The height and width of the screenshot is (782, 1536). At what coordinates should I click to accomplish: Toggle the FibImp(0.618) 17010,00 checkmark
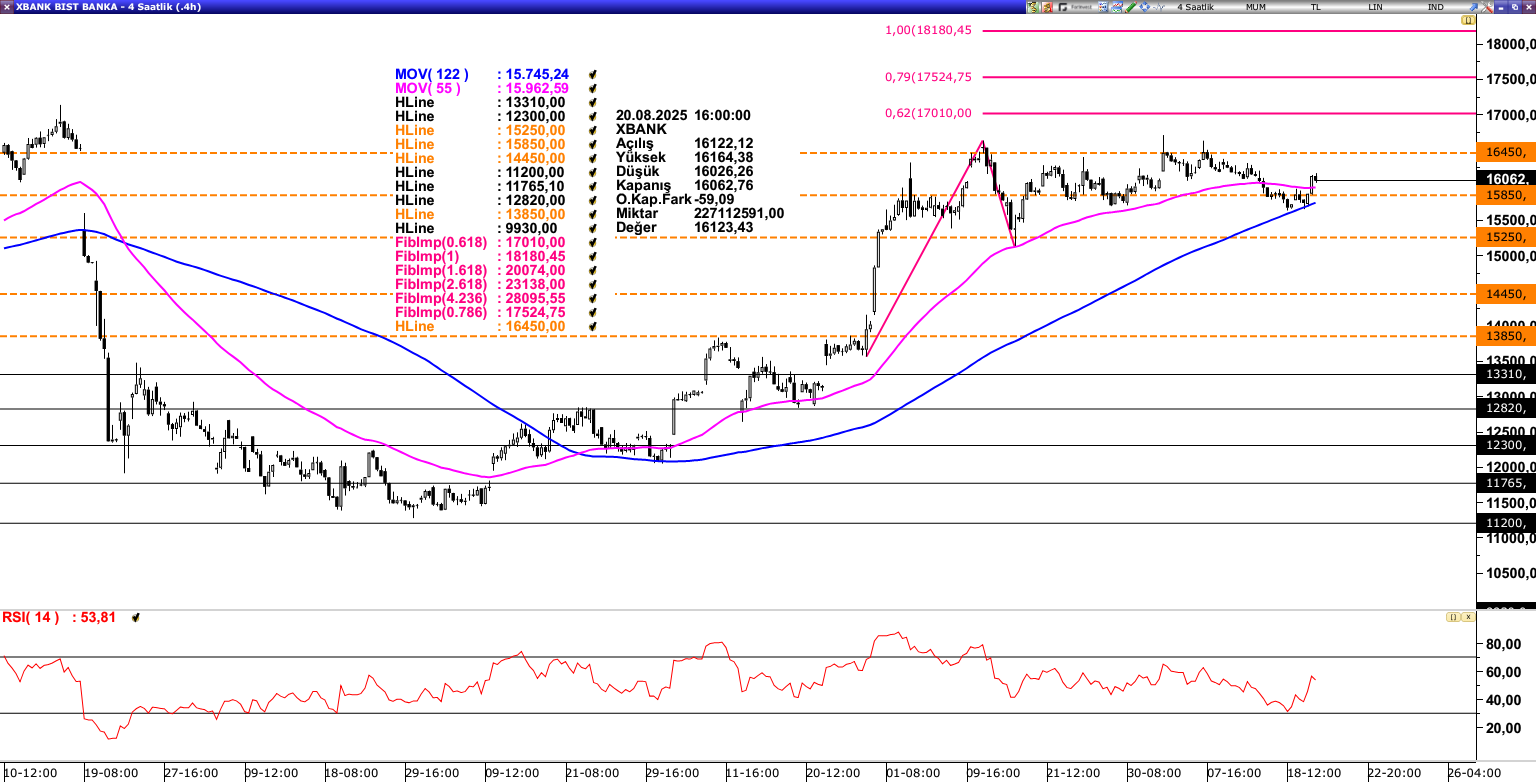click(x=593, y=243)
